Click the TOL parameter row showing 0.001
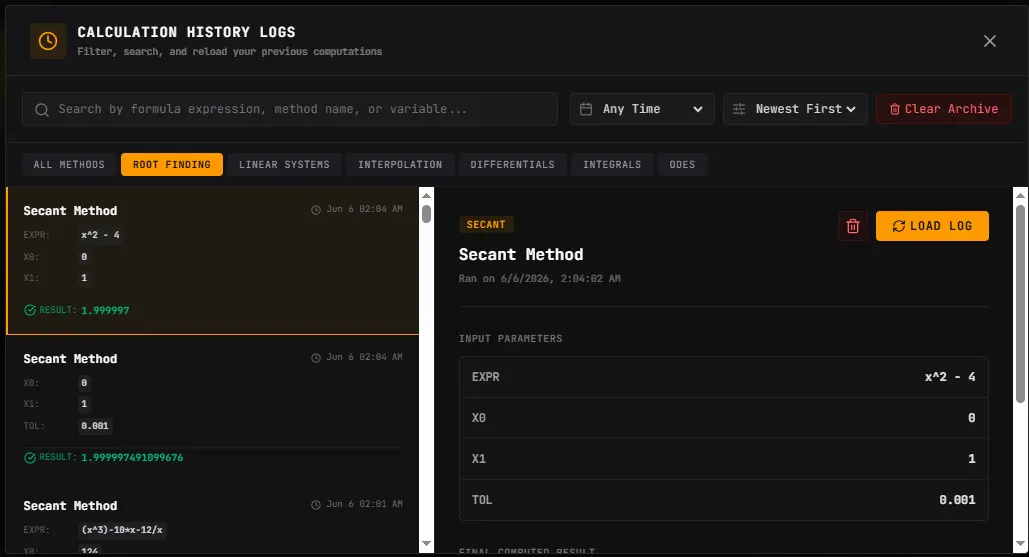 (x=724, y=500)
